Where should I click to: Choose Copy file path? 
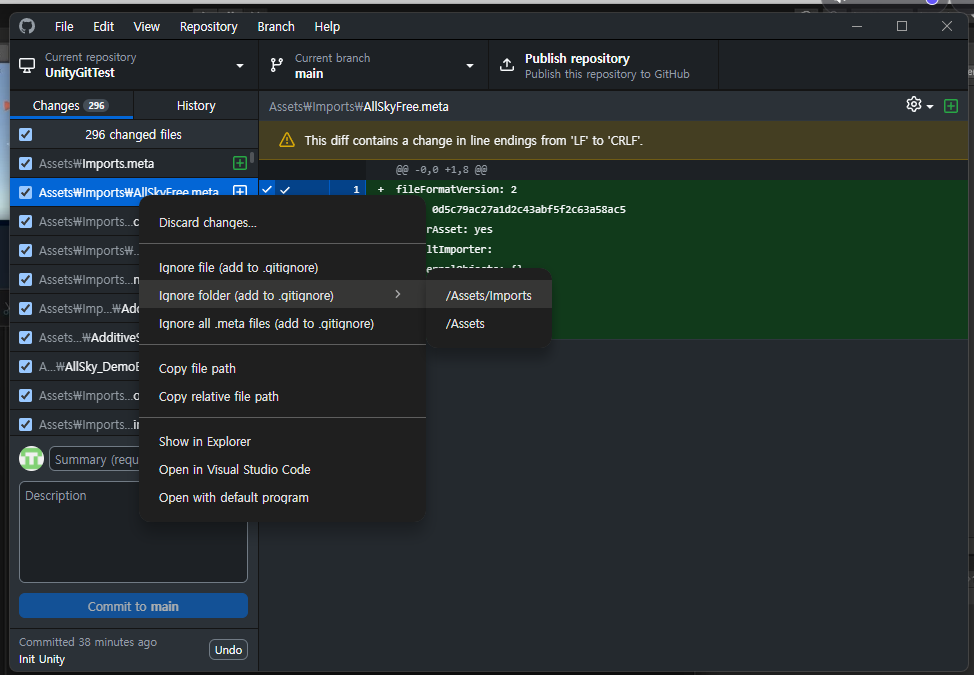tap(283, 368)
